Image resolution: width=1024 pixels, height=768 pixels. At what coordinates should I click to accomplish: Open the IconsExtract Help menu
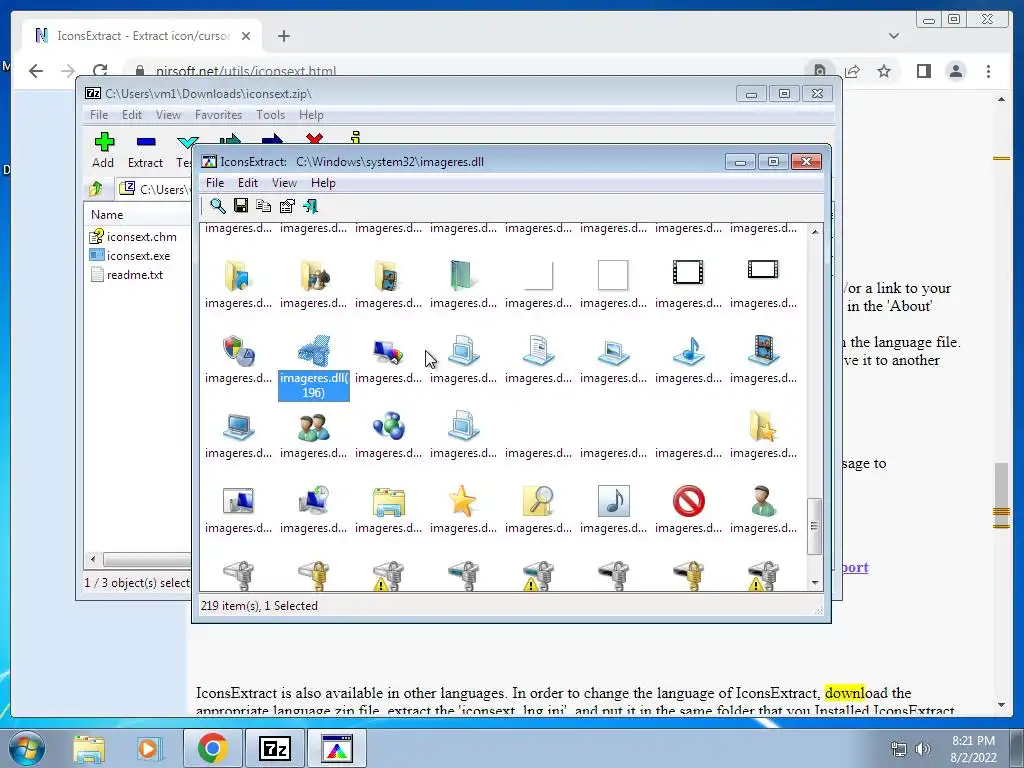[x=323, y=183]
